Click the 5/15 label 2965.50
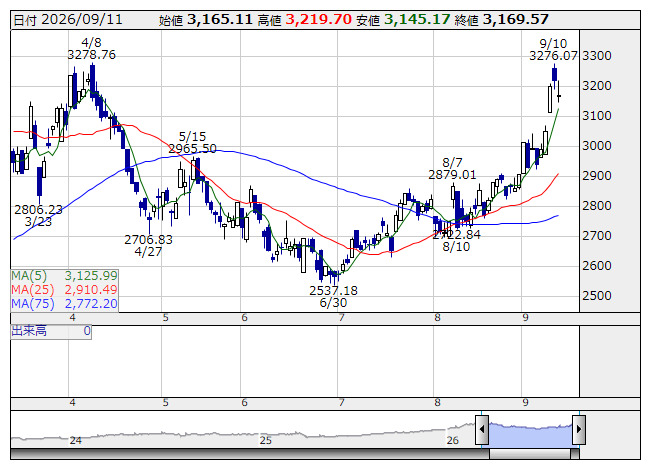 (192, 142)
